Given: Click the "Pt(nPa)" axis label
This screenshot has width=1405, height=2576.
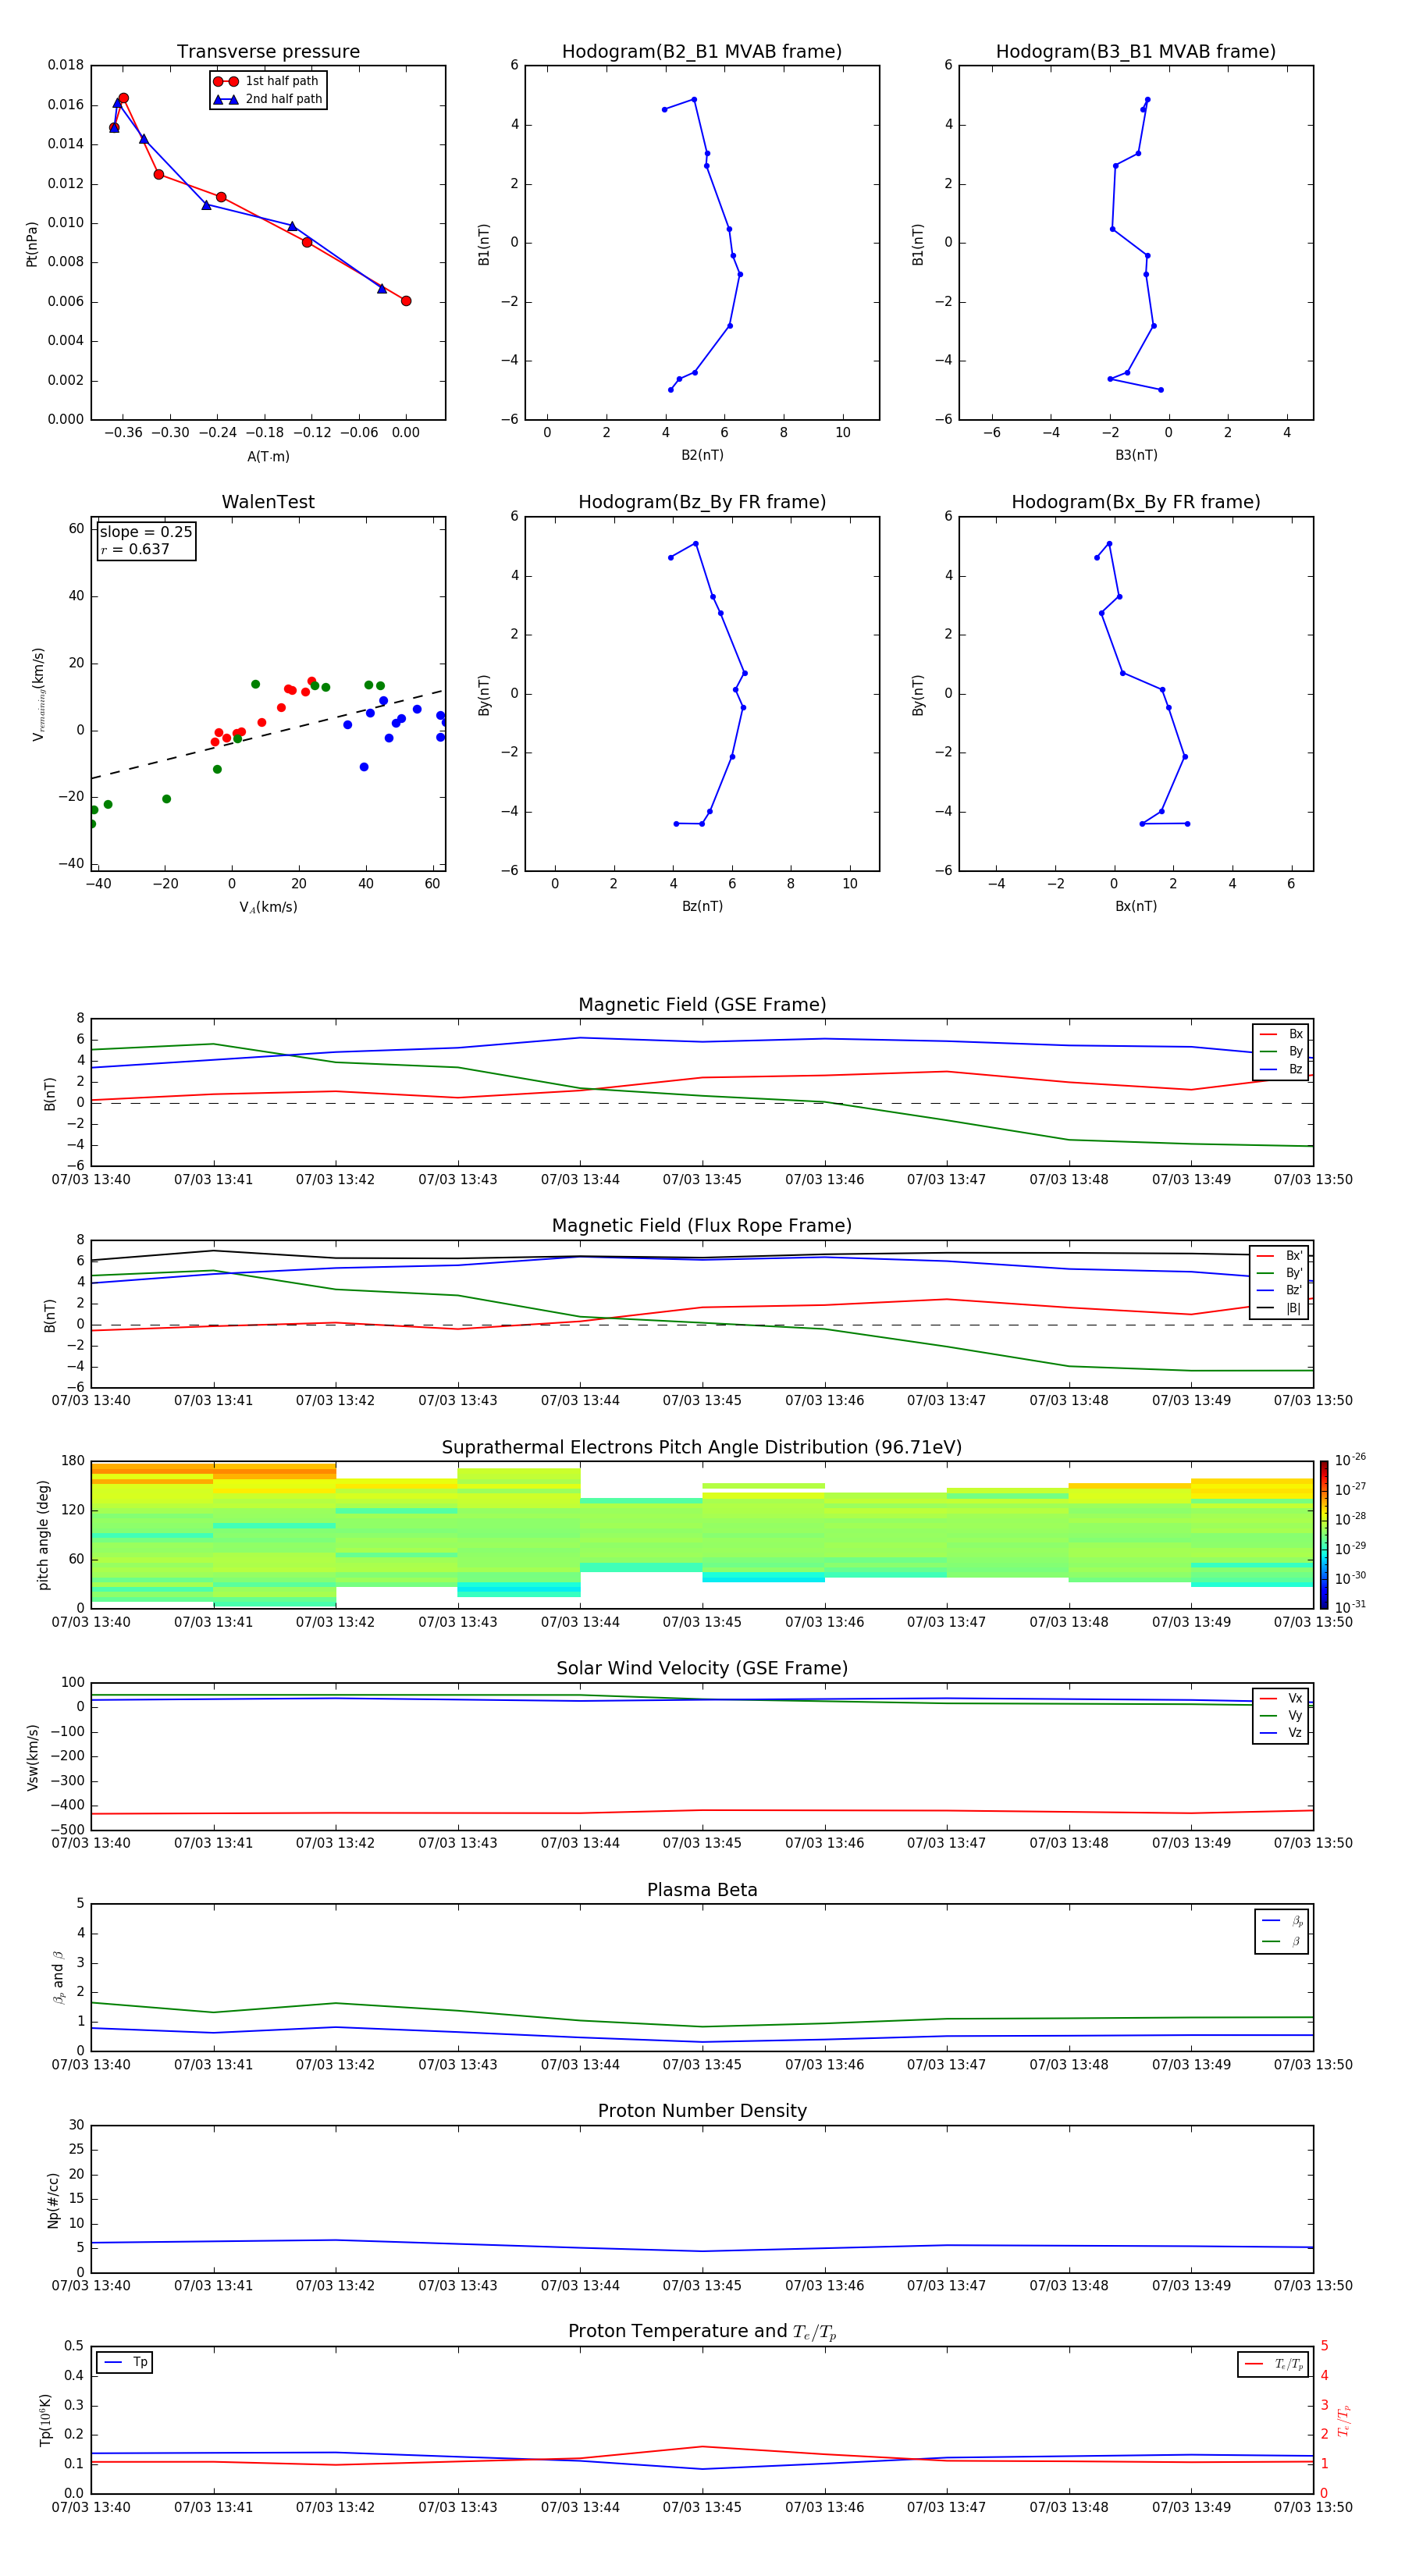Looking at the screenshot, I should tap(32, 243).
